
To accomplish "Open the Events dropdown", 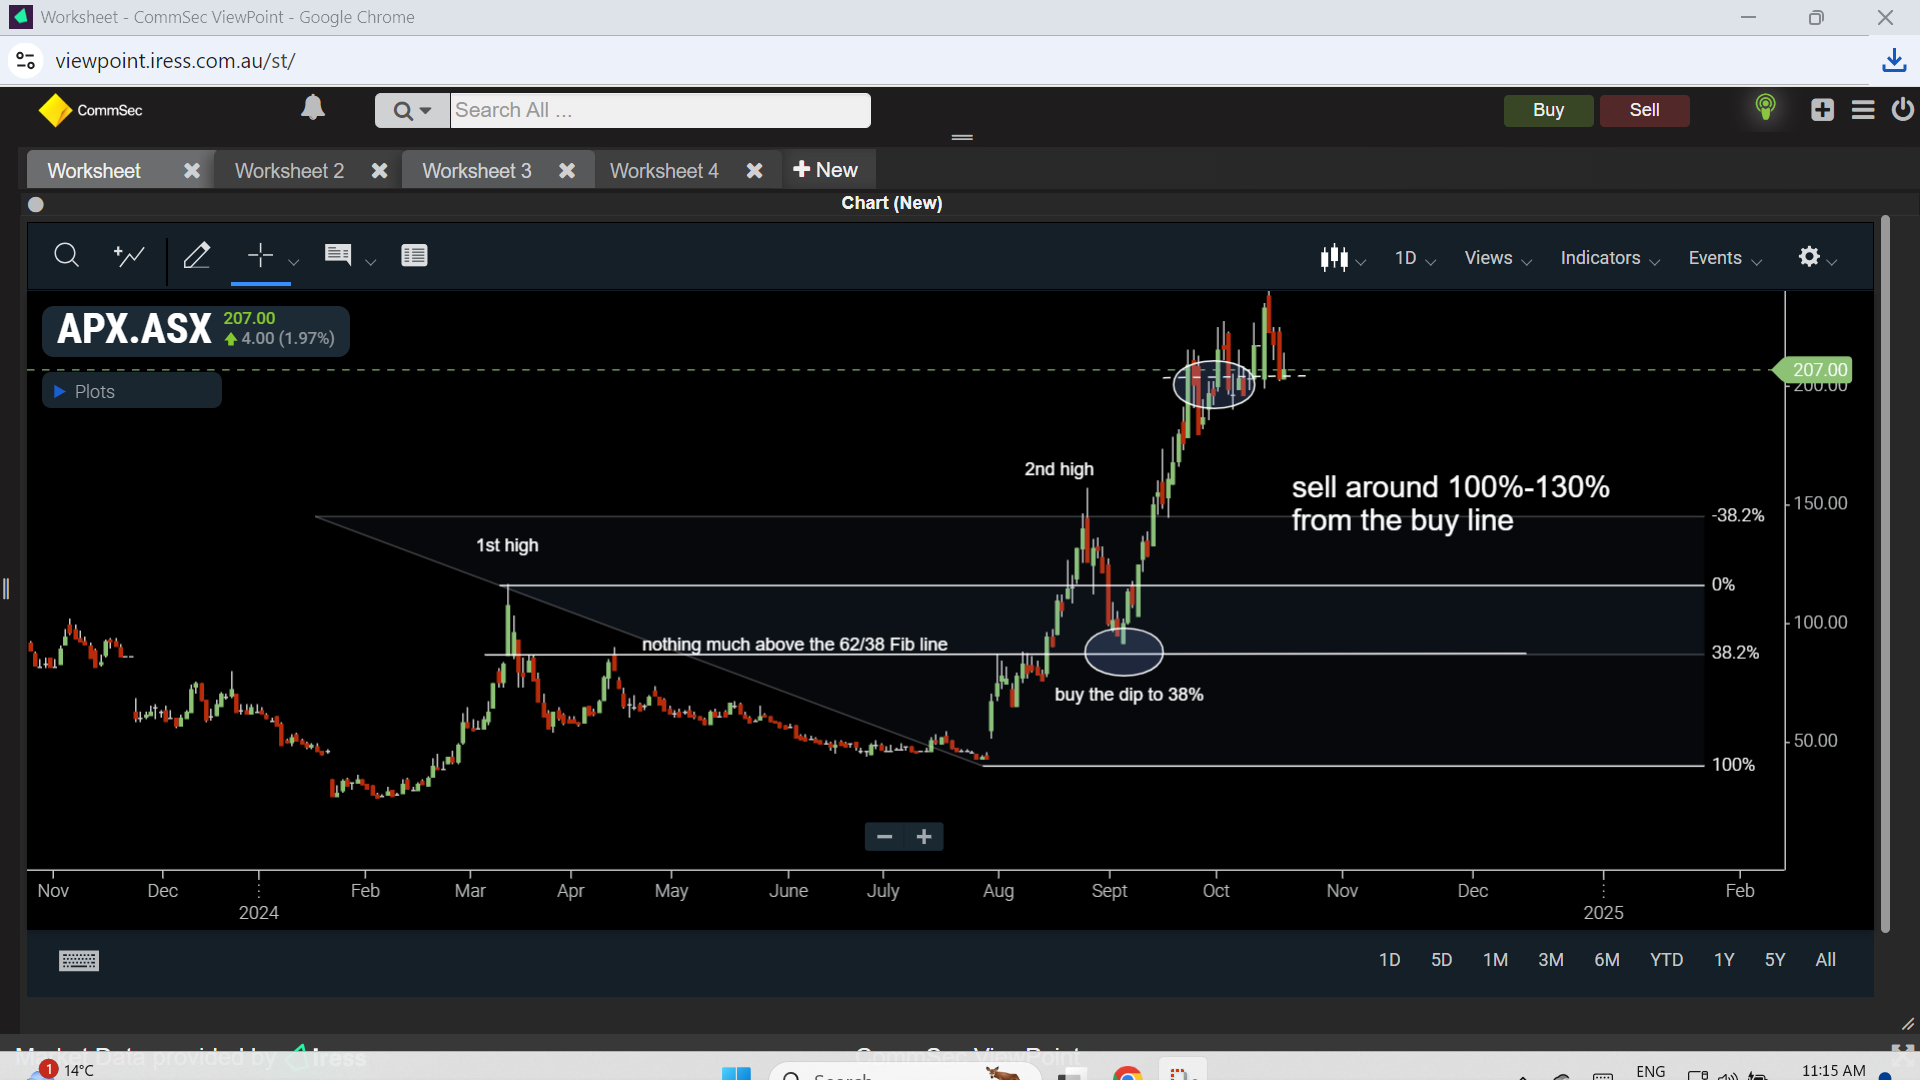I will pyautogui.click(x=1725, y=258).
